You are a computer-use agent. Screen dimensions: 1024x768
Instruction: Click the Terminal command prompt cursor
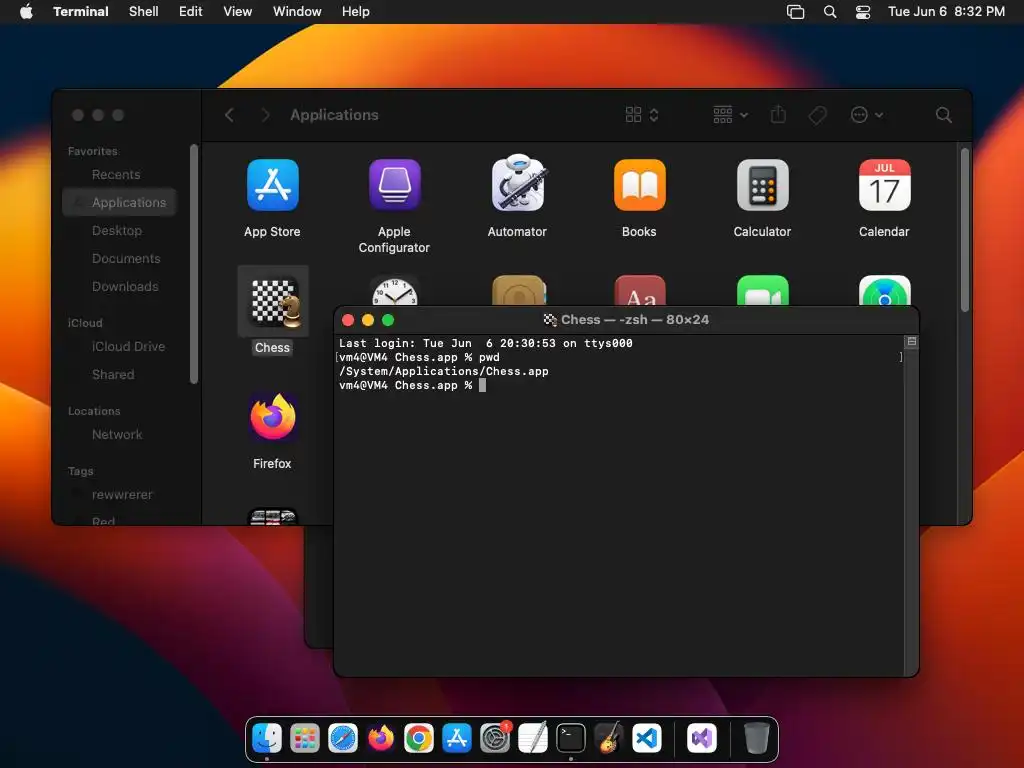tap(482, 385)
